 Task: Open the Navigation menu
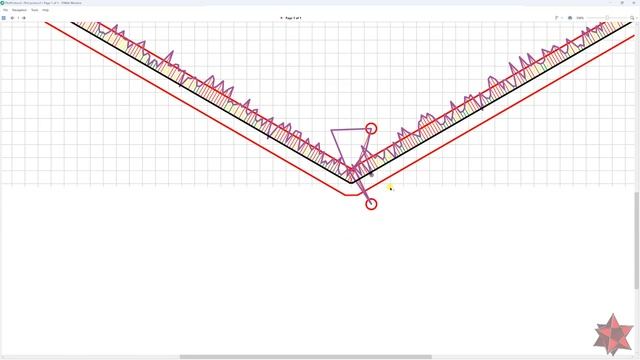click(x=19, y=10)
